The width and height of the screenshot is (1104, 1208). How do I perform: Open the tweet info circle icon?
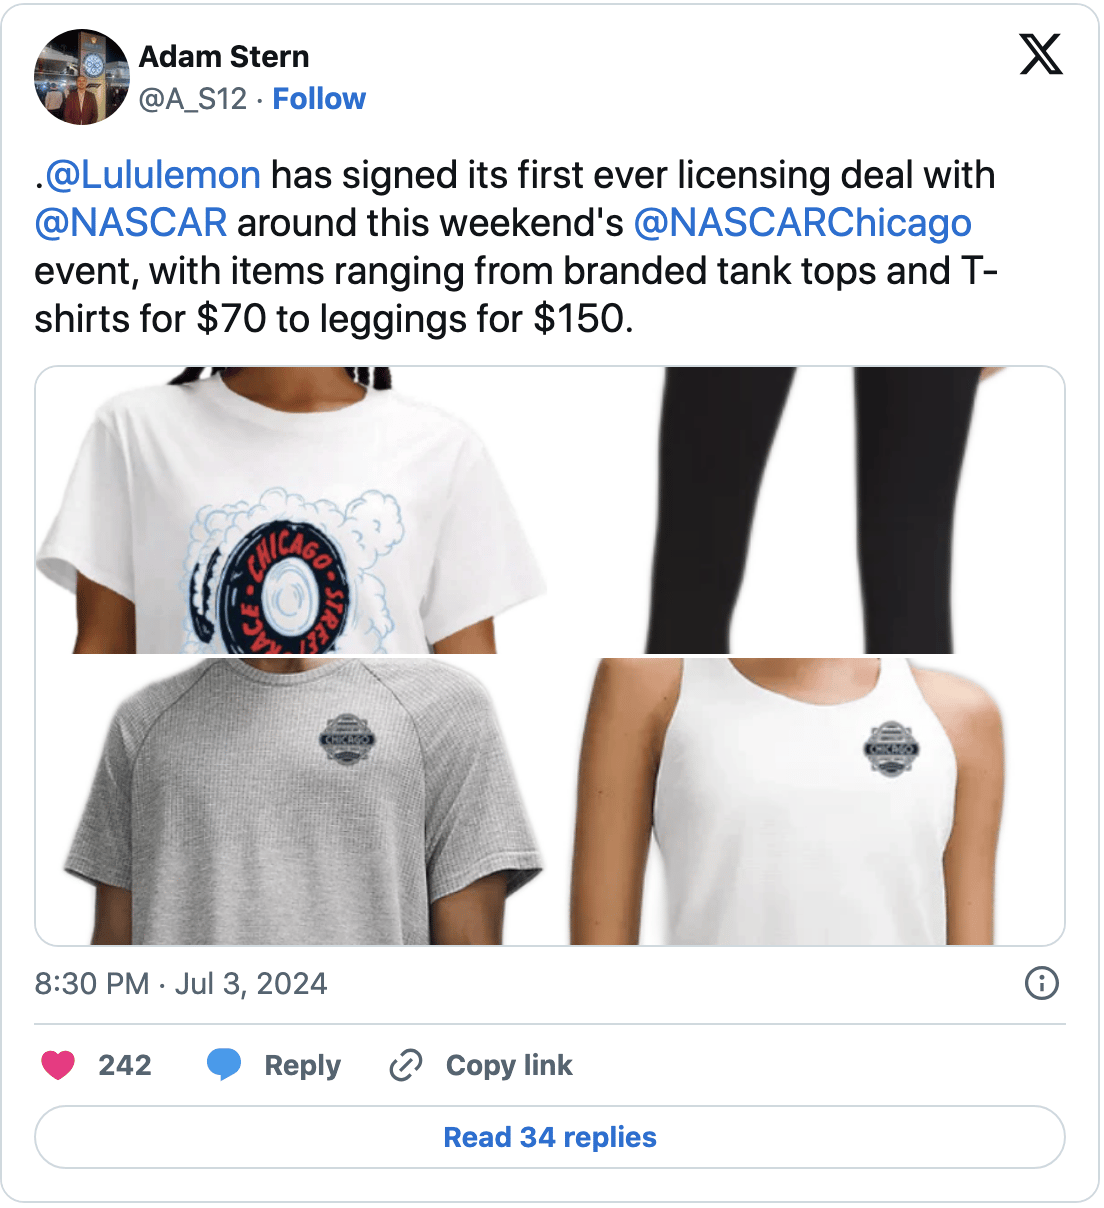click(1042, 983)
